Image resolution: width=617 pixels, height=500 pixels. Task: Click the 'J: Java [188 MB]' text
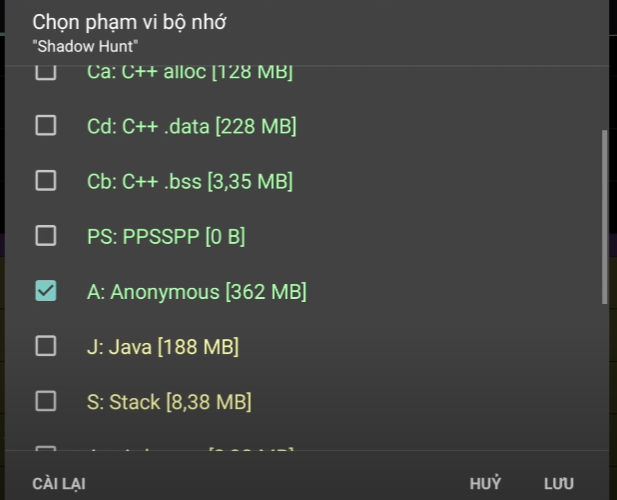coord(162,346)
